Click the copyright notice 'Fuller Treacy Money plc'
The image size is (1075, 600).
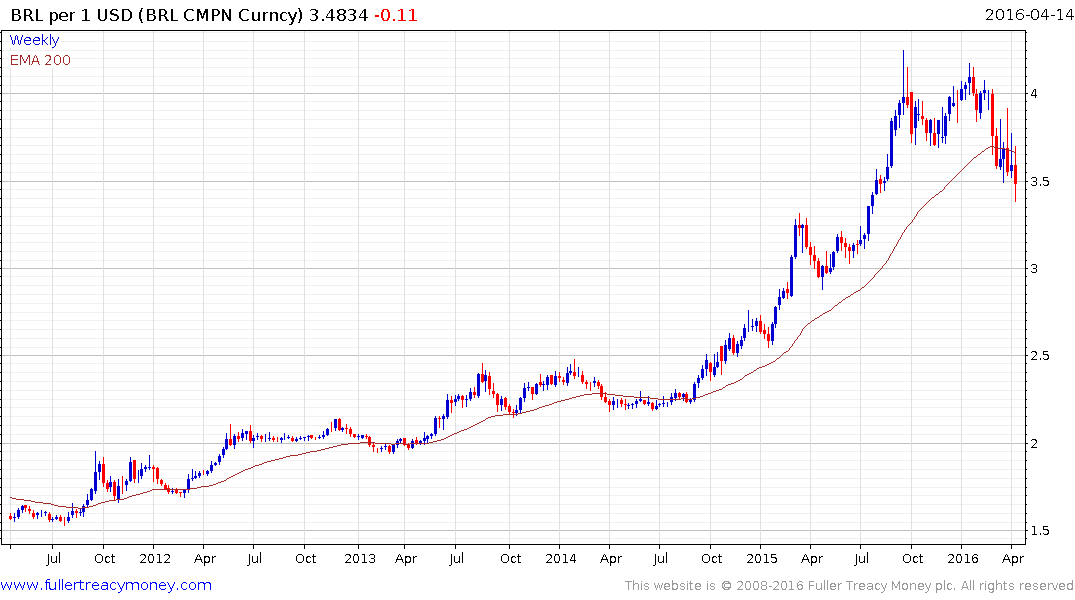pyautogui.click(x=882, y=586)
